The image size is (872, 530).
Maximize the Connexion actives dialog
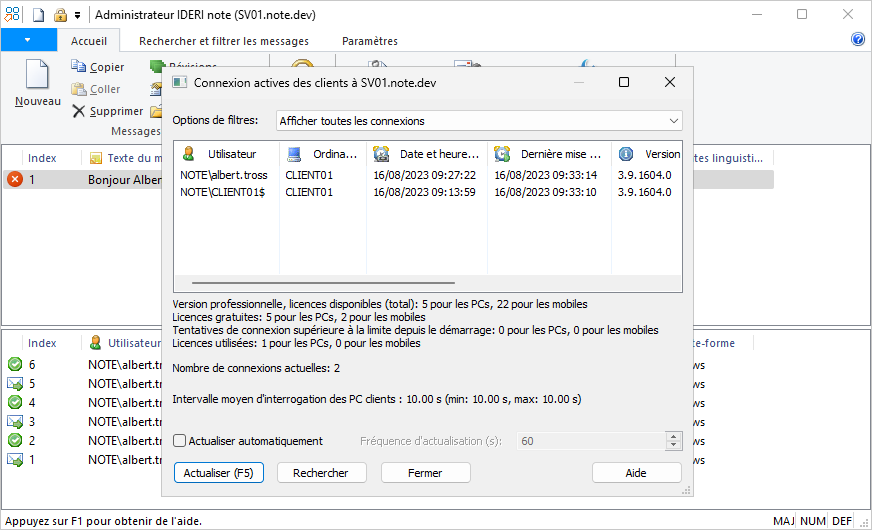click(624, 82)
